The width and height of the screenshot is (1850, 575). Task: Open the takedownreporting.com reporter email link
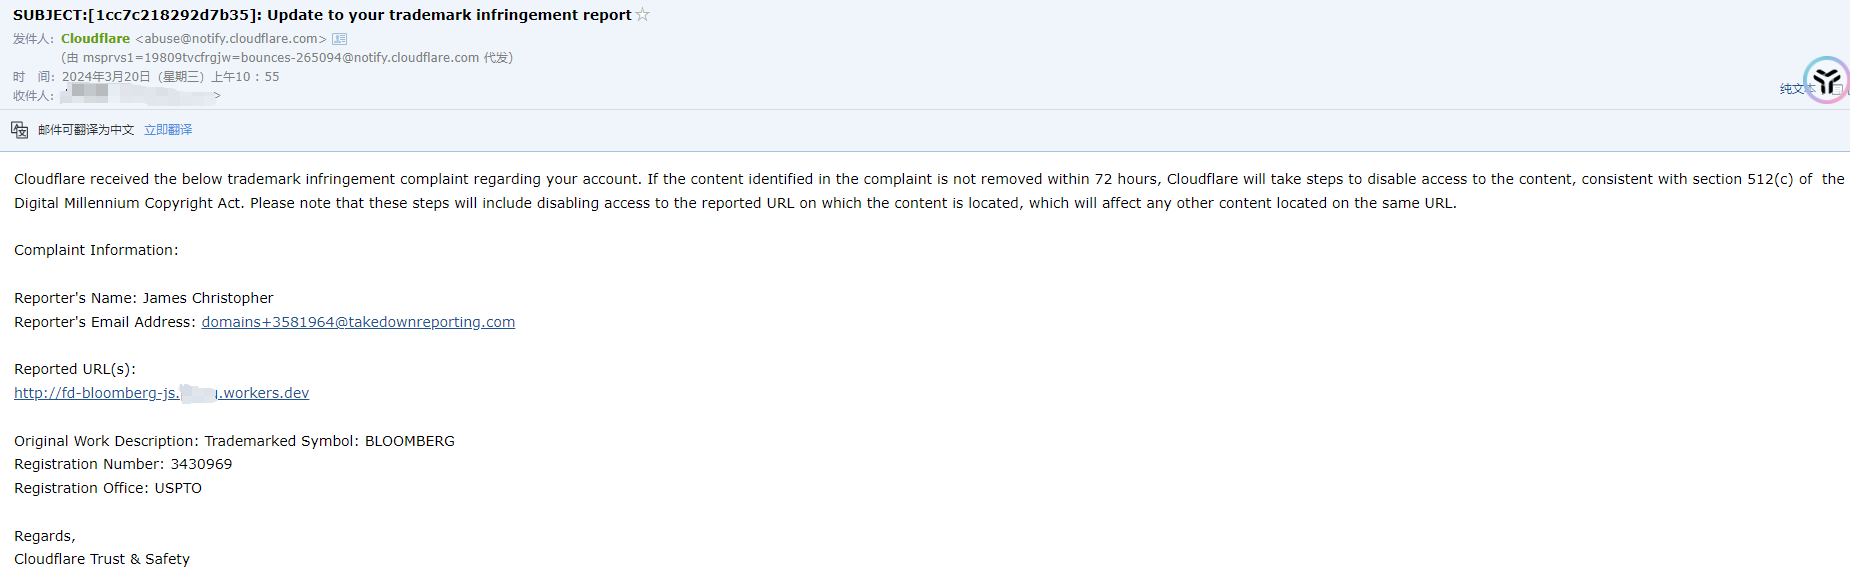coord(358,322)
